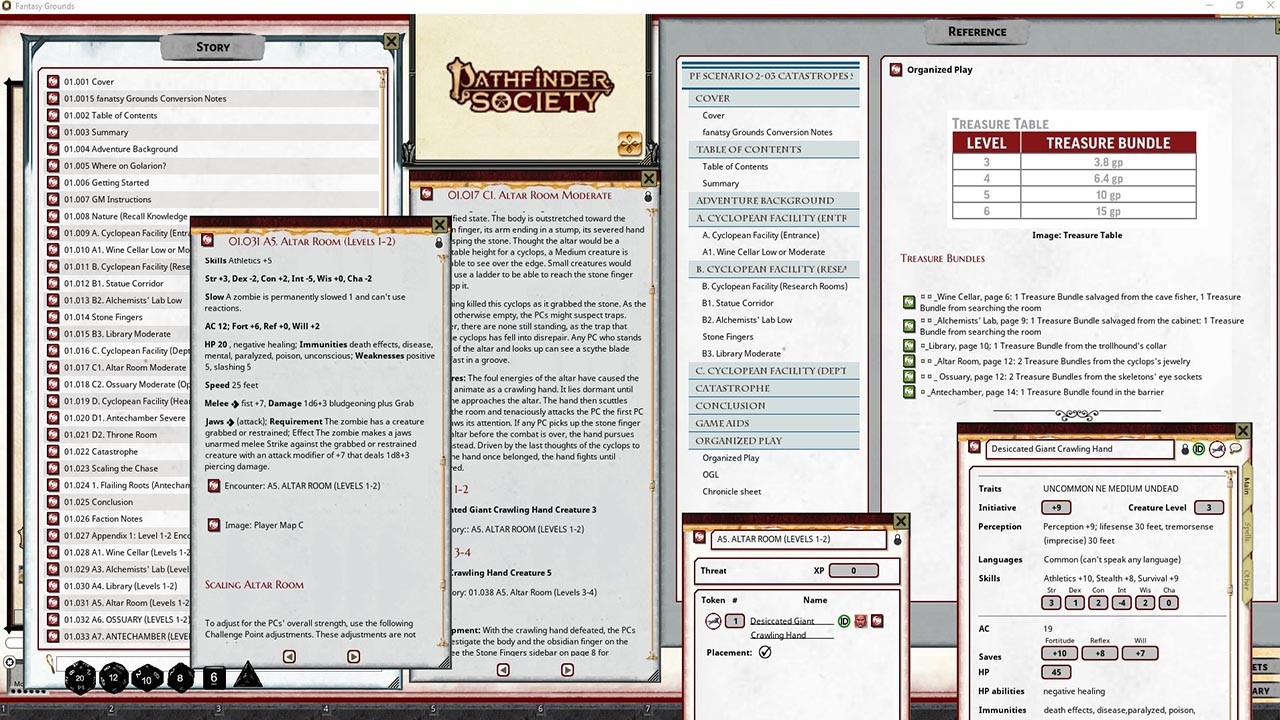This screenshot has width=1280, height=720.
Task: Click the lock icon on the A5 Altar Room encounter window
Action: pos(897,538)
